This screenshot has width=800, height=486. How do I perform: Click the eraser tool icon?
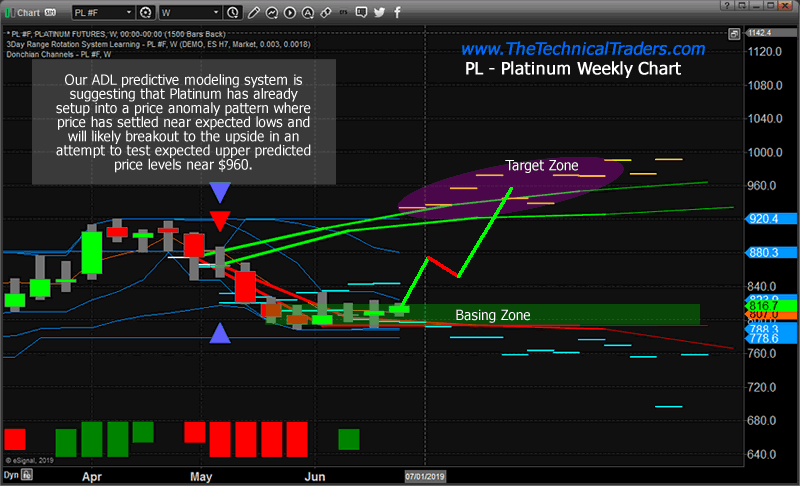click(x=326, y=13)
